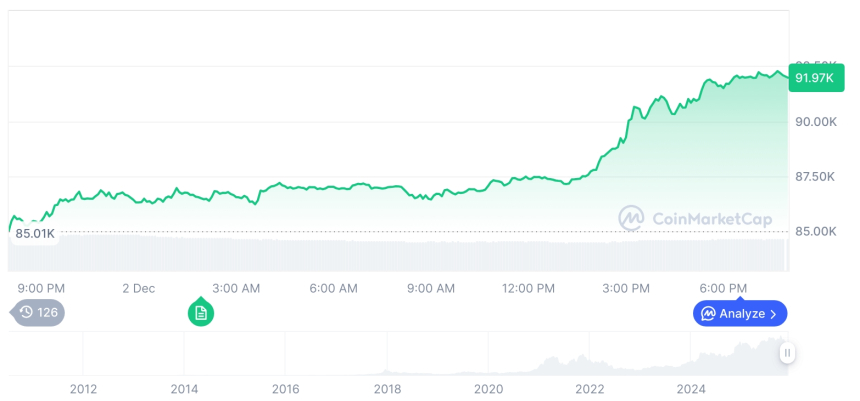Click the green news document marker

201,313
